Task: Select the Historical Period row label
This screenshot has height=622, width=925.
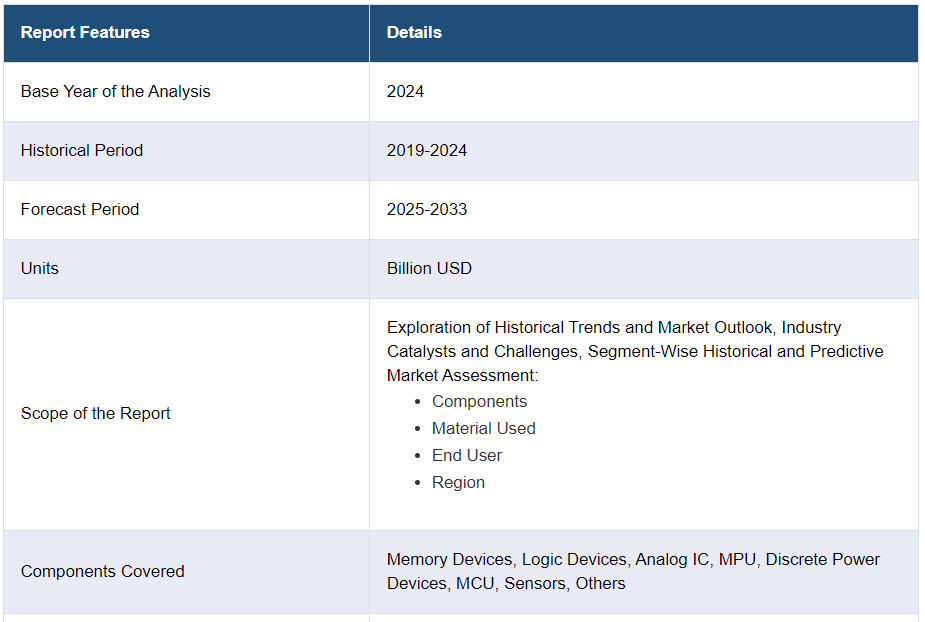Action: [x=82, y=150]
